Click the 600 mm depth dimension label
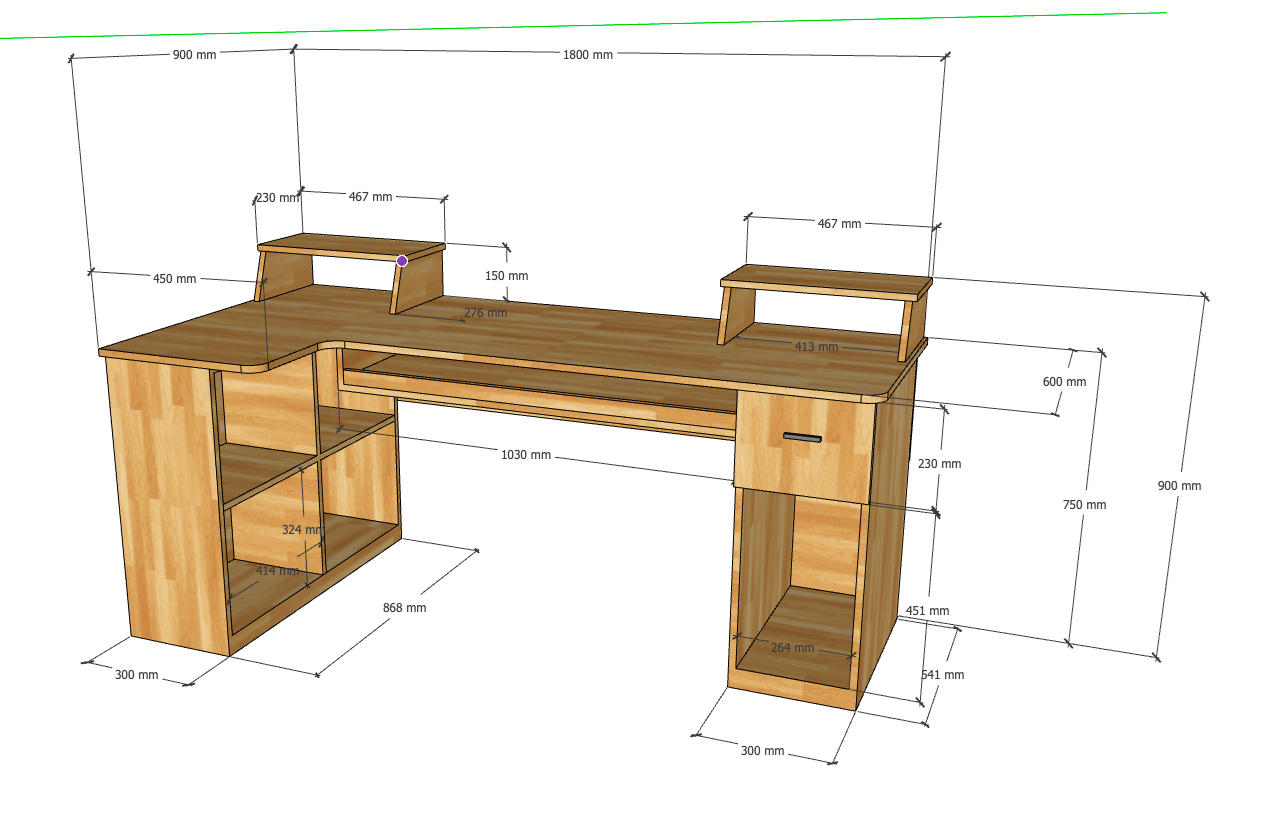This screenshot has height=816, width=1268. click(x=1064, y=382)
